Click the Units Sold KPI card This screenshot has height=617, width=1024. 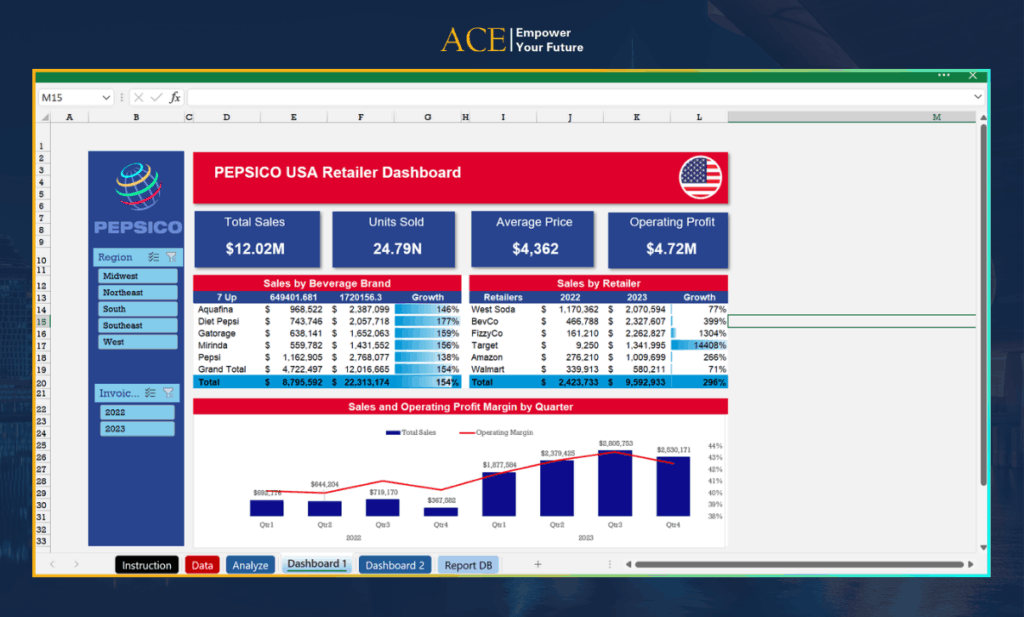pos(394,239)
